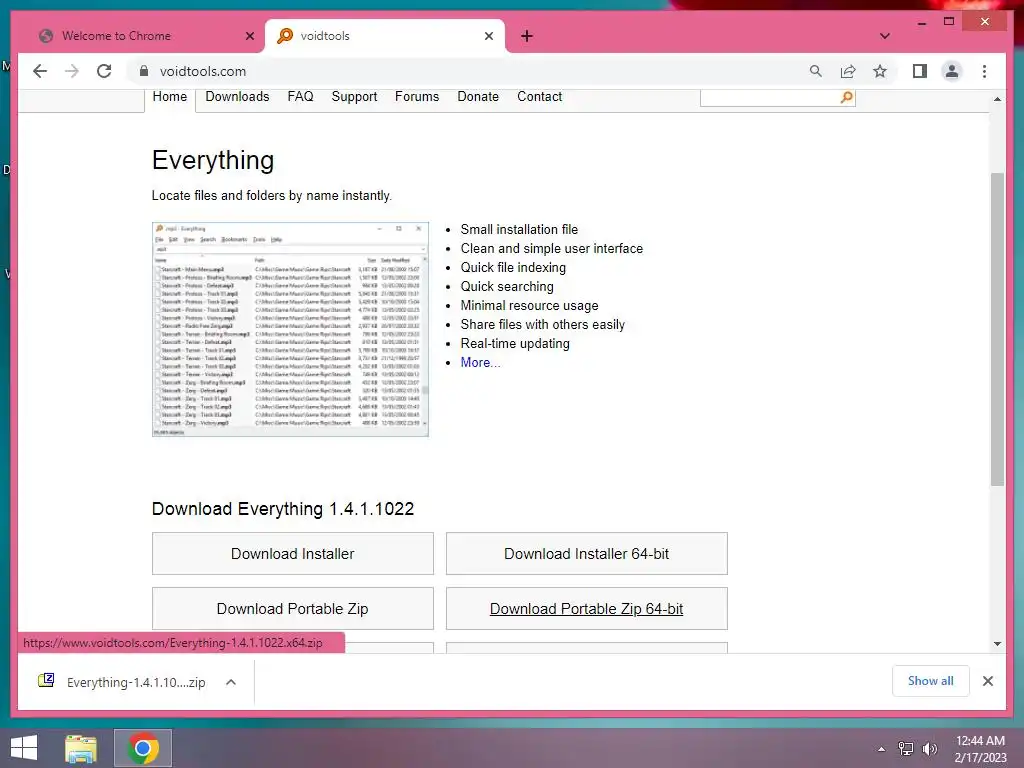The height and width of the screenshot is (768, 1024).
Task: Reload the voidtools page
Action: (104, 71)
